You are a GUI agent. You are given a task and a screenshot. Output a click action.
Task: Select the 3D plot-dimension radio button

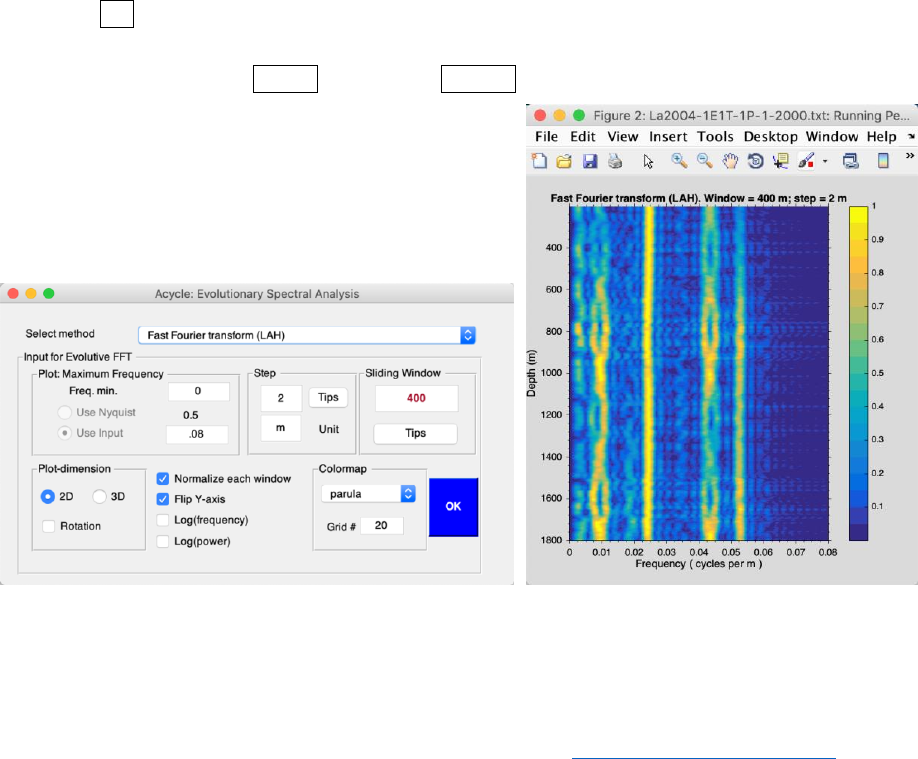pos(100,496)
